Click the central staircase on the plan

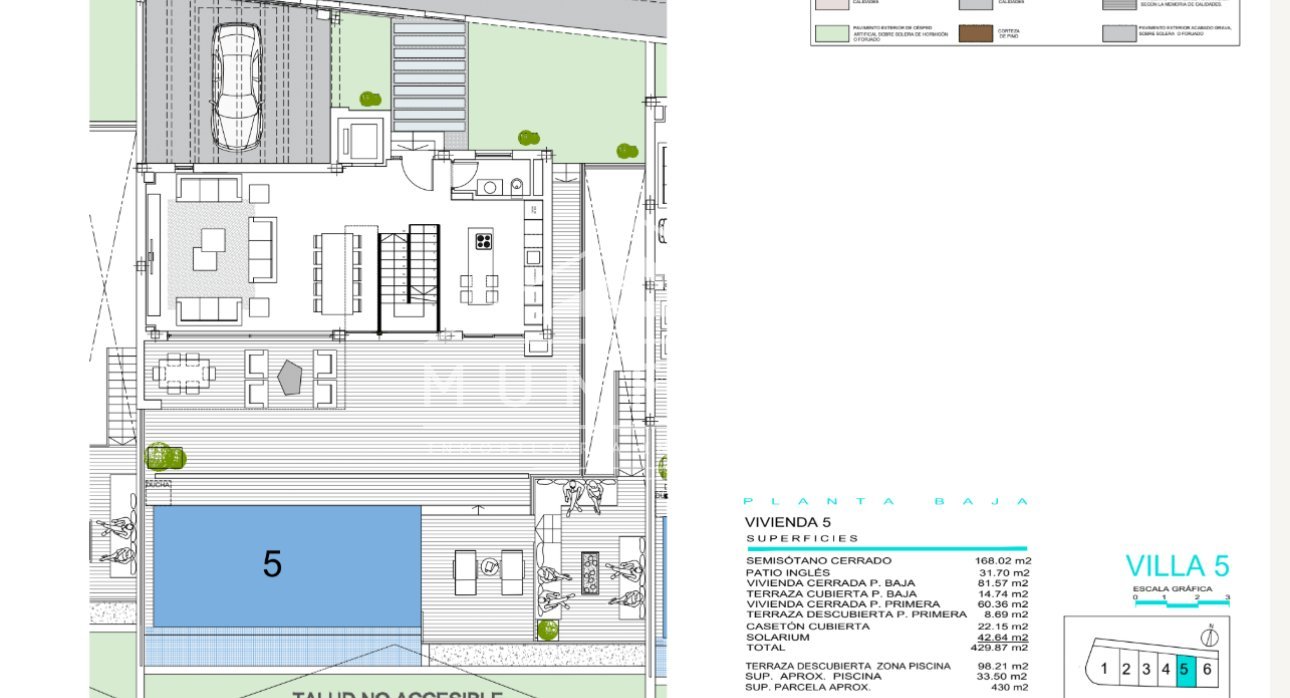(x=408, y=278)
